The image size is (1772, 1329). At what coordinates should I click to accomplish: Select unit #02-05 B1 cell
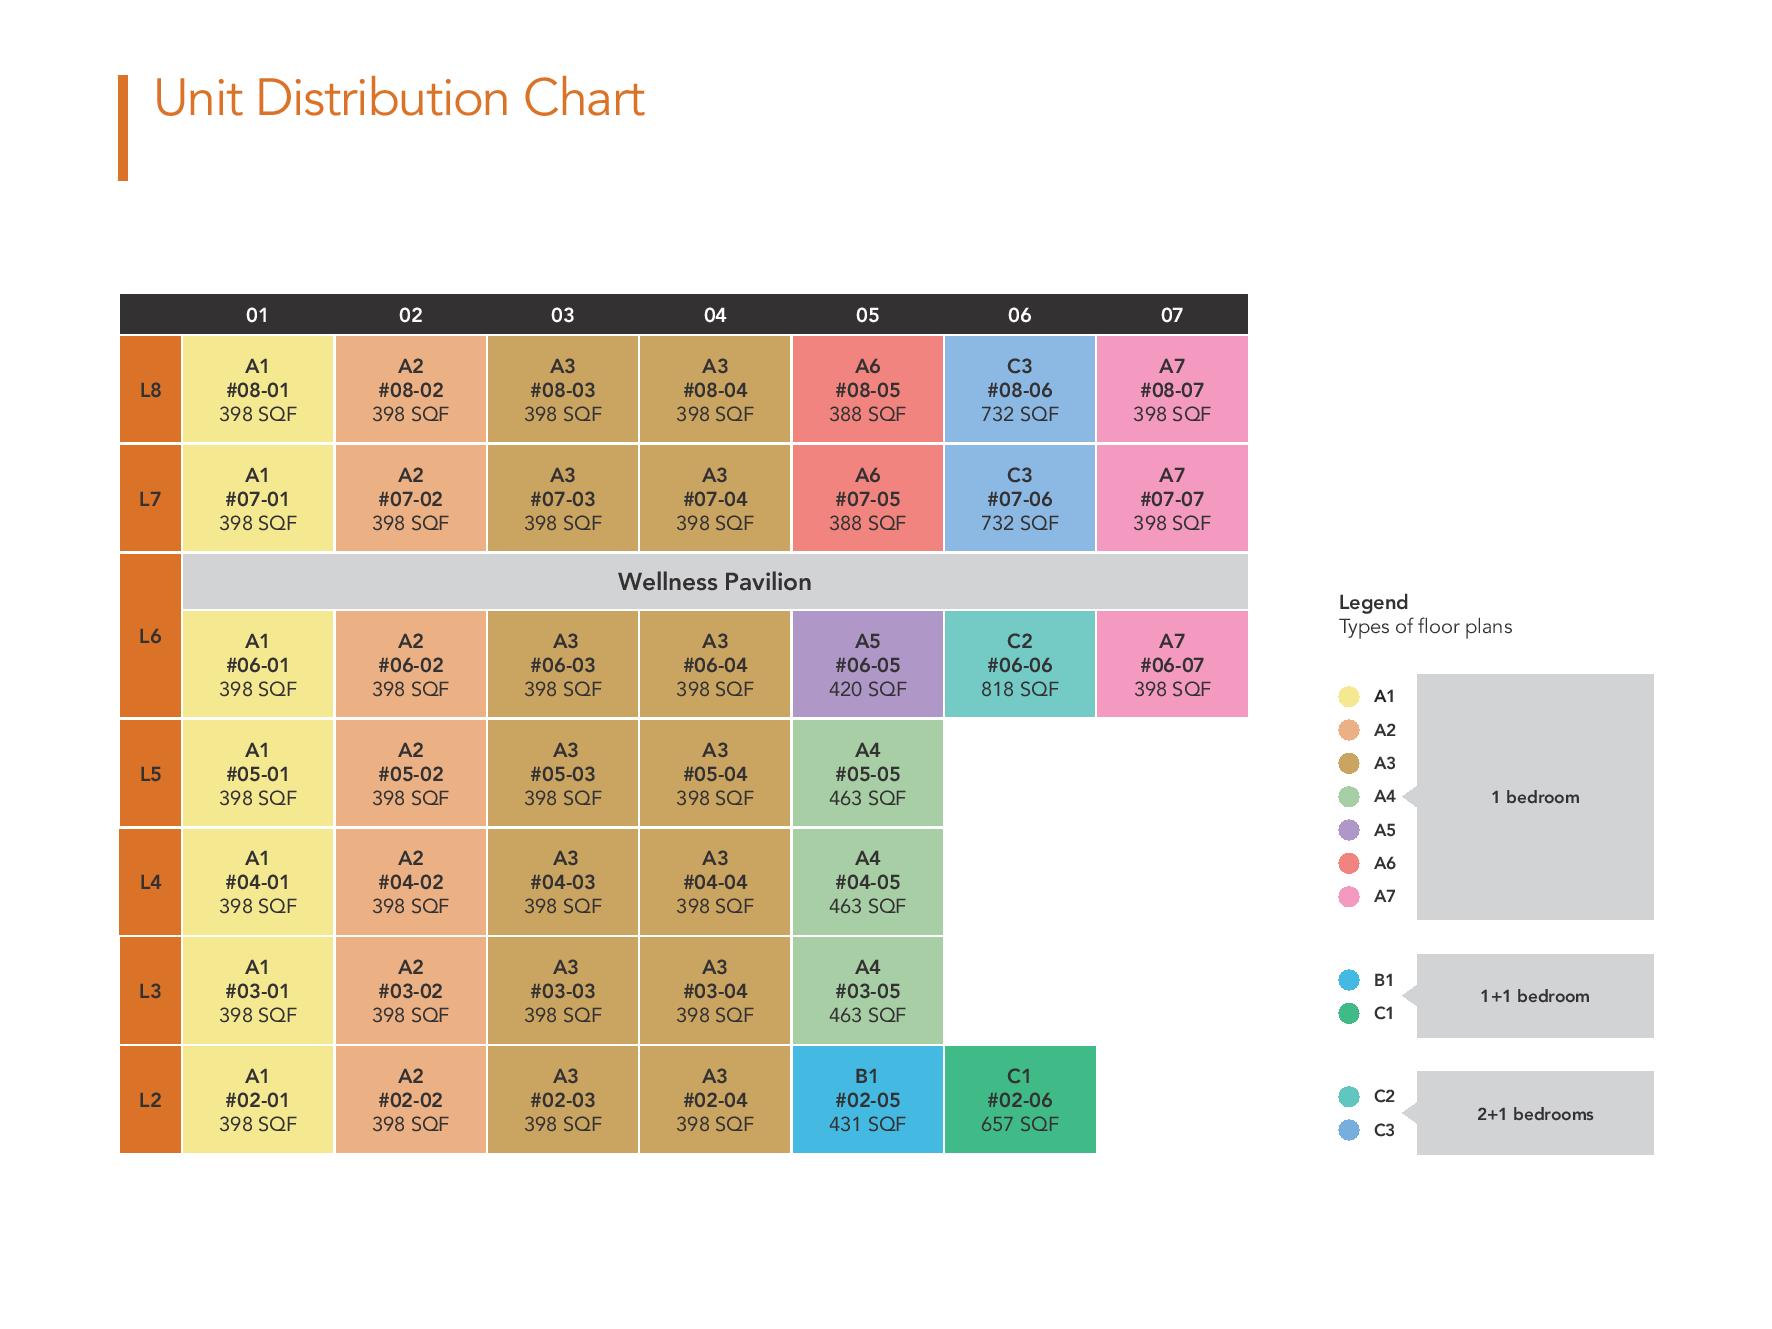(x=867, y=1099)
